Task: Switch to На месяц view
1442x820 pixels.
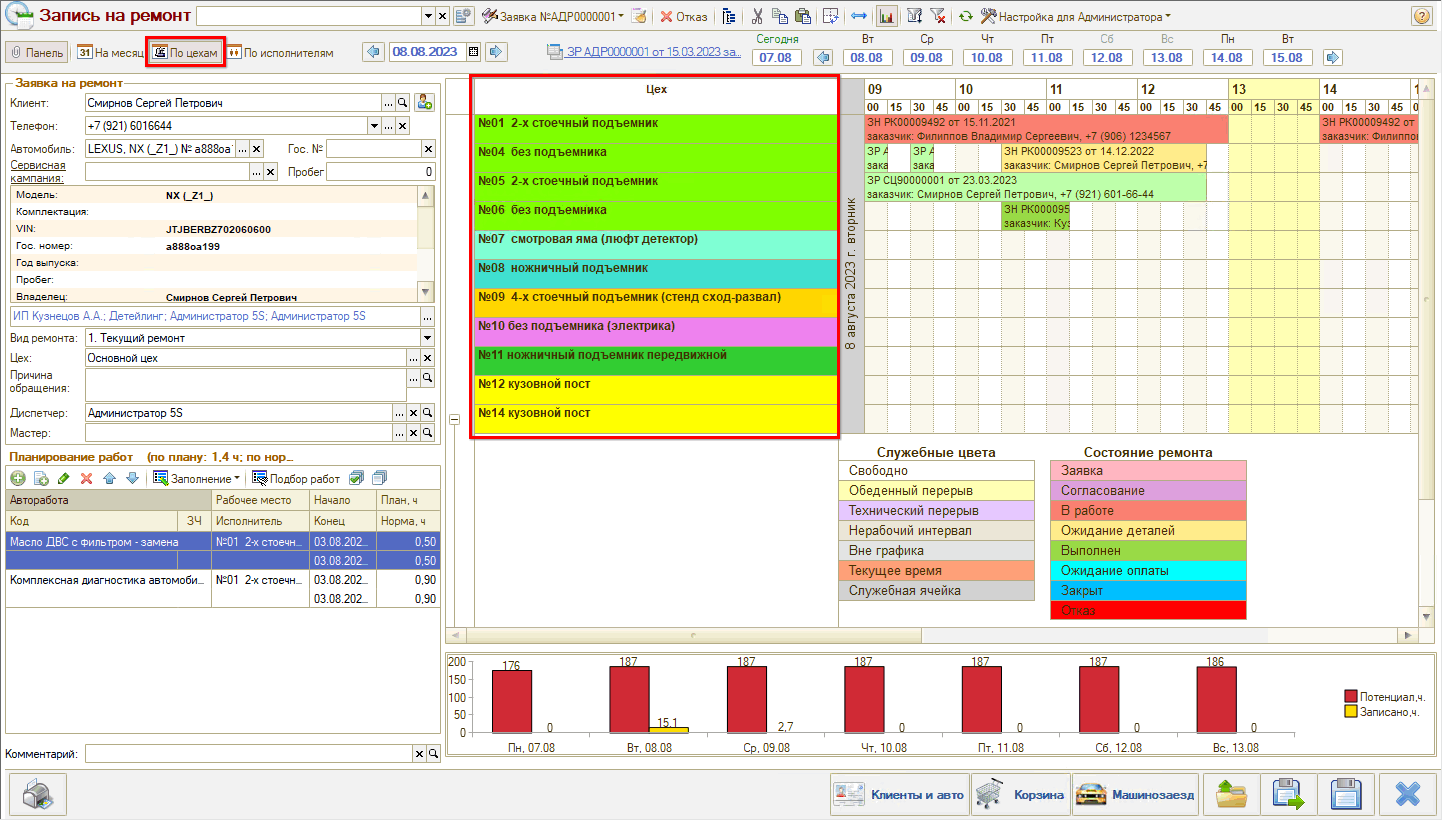Action: 110,52
